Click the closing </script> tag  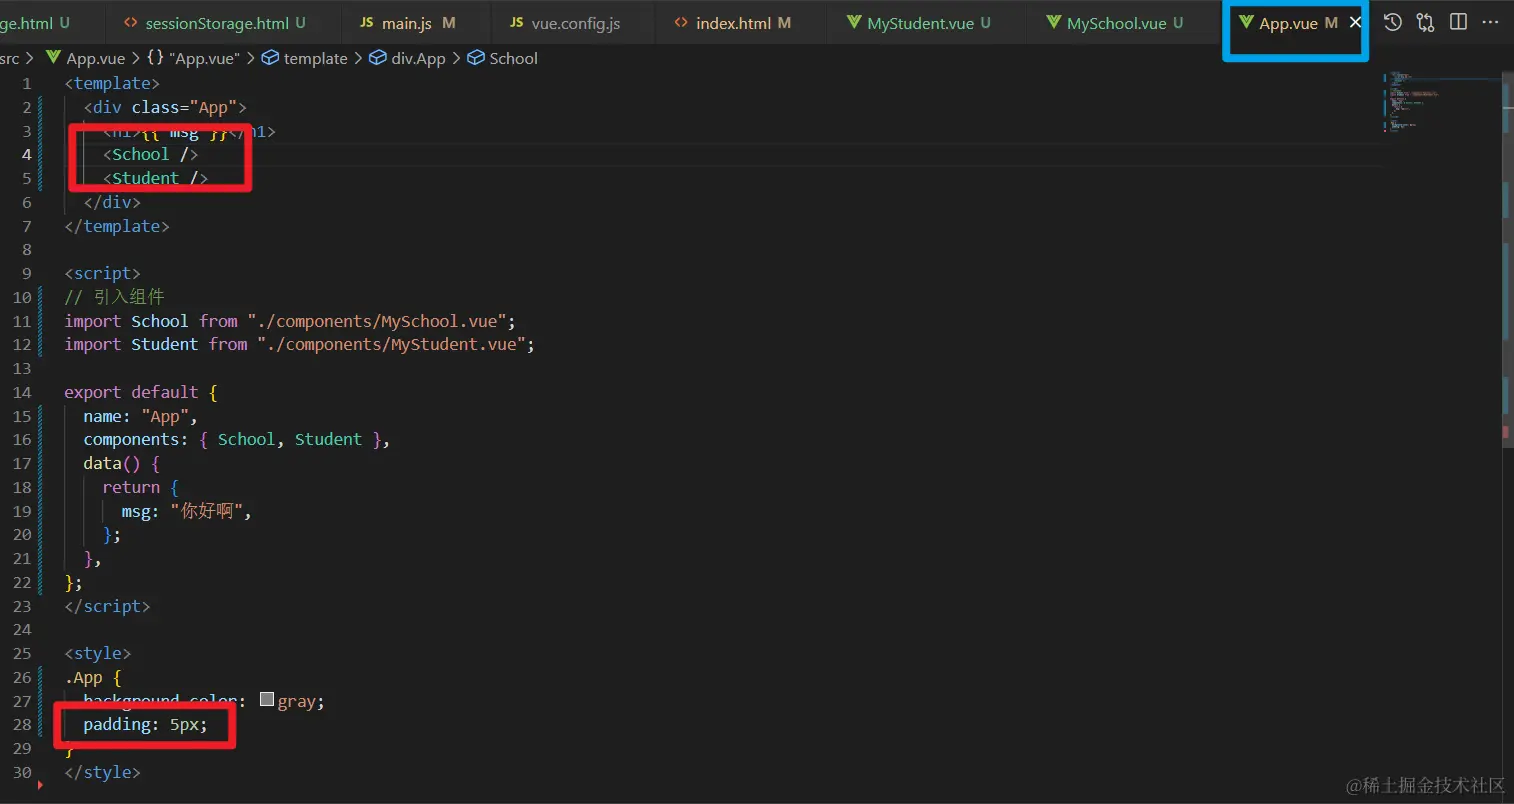point(107,606)
